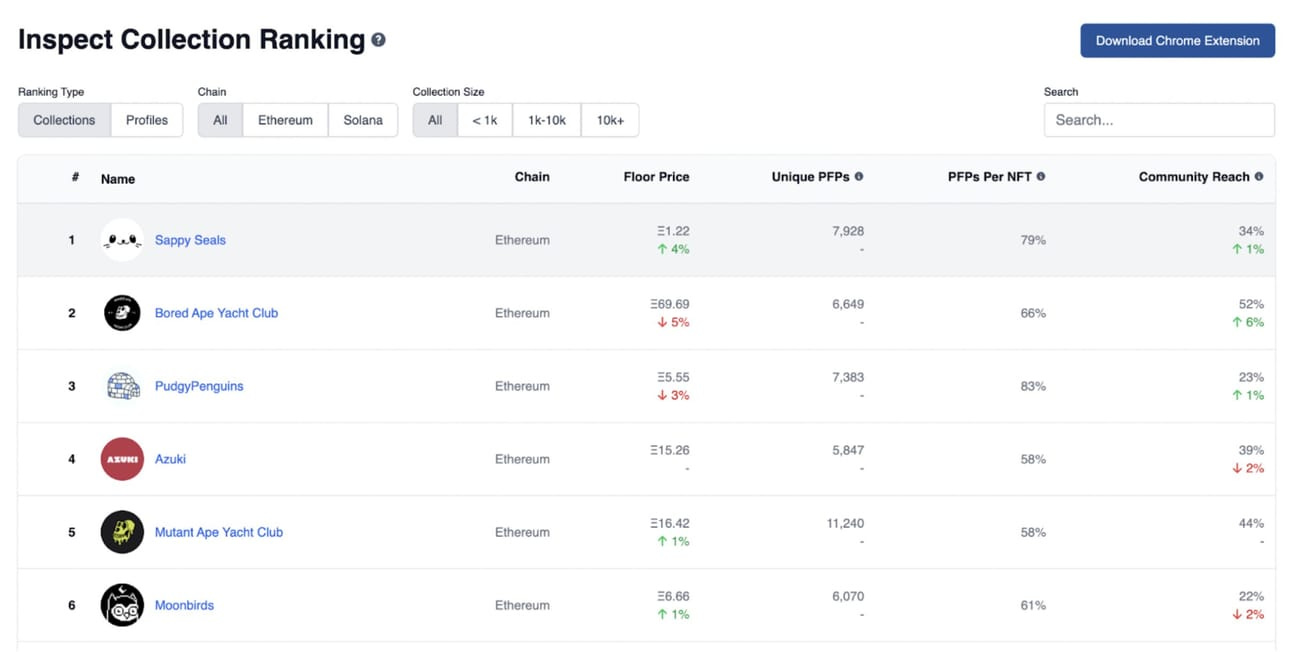Click Bored Ape floor price Ξ69.69
Image resolution: width=1292 pixels, height=652 pixels.
[x=669, y=304]
